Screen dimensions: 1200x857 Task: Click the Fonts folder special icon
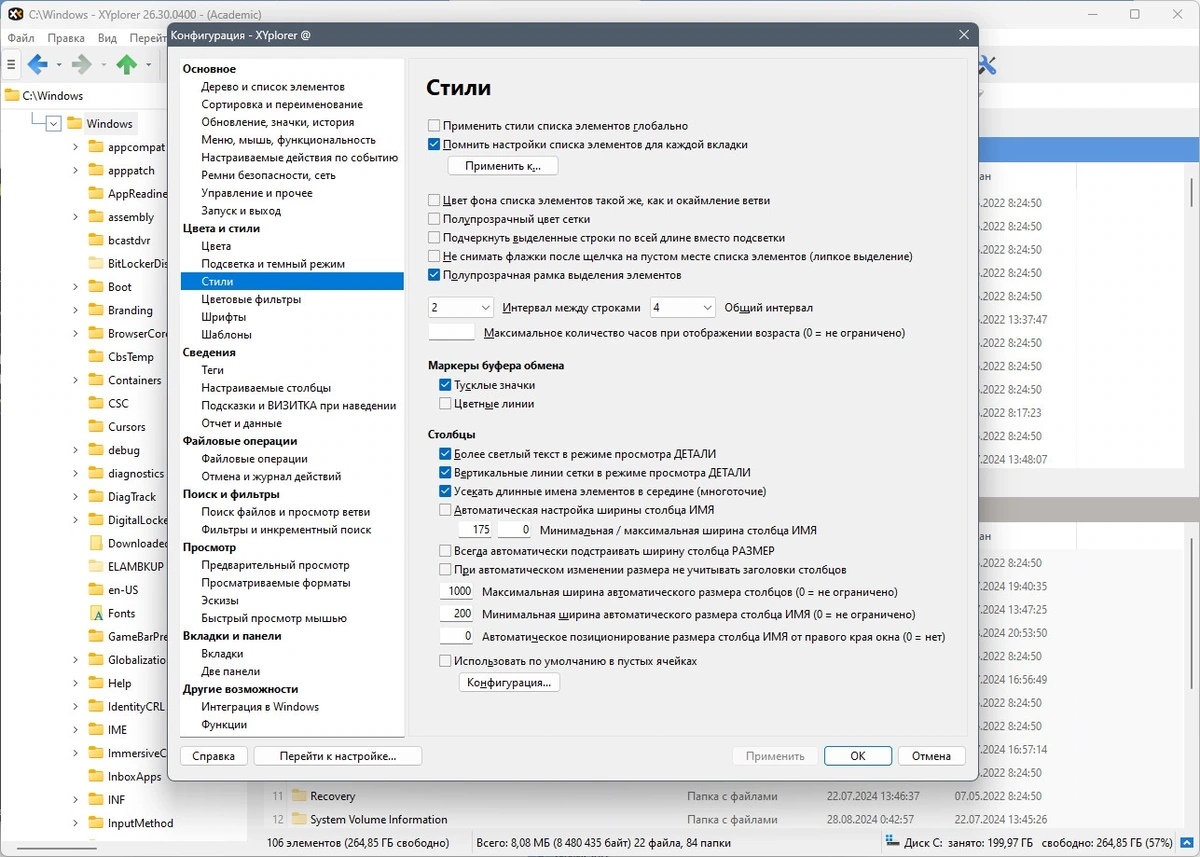click(96, 613)
